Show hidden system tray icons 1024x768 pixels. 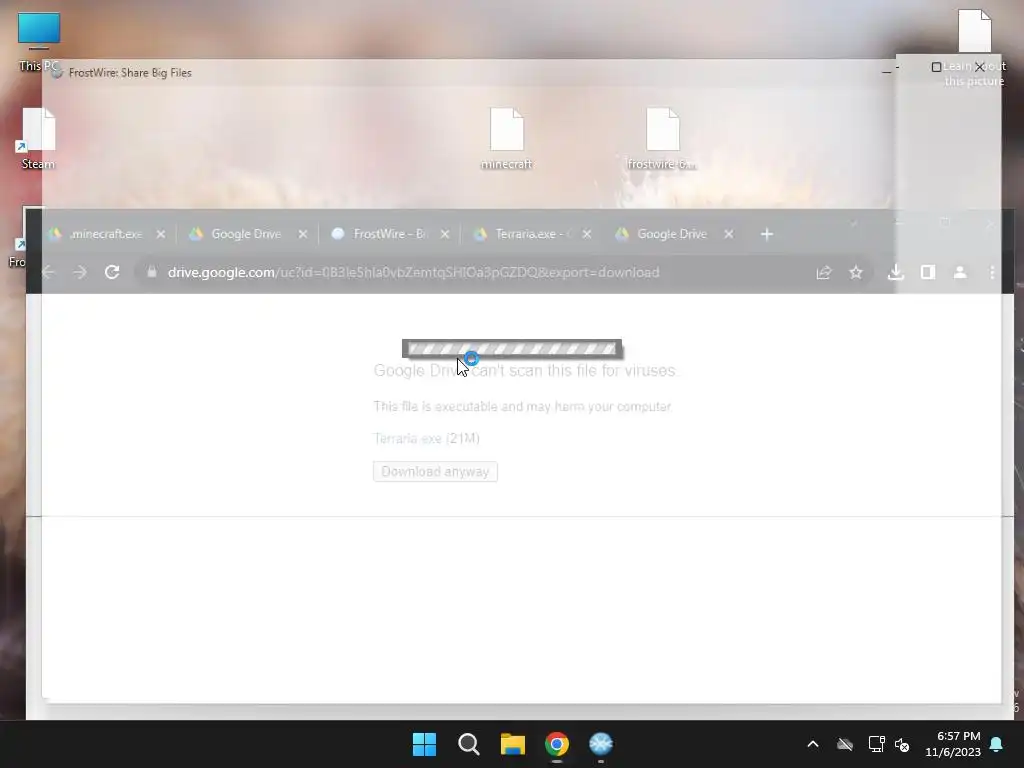pyautogui.click(x=813, y=744)
